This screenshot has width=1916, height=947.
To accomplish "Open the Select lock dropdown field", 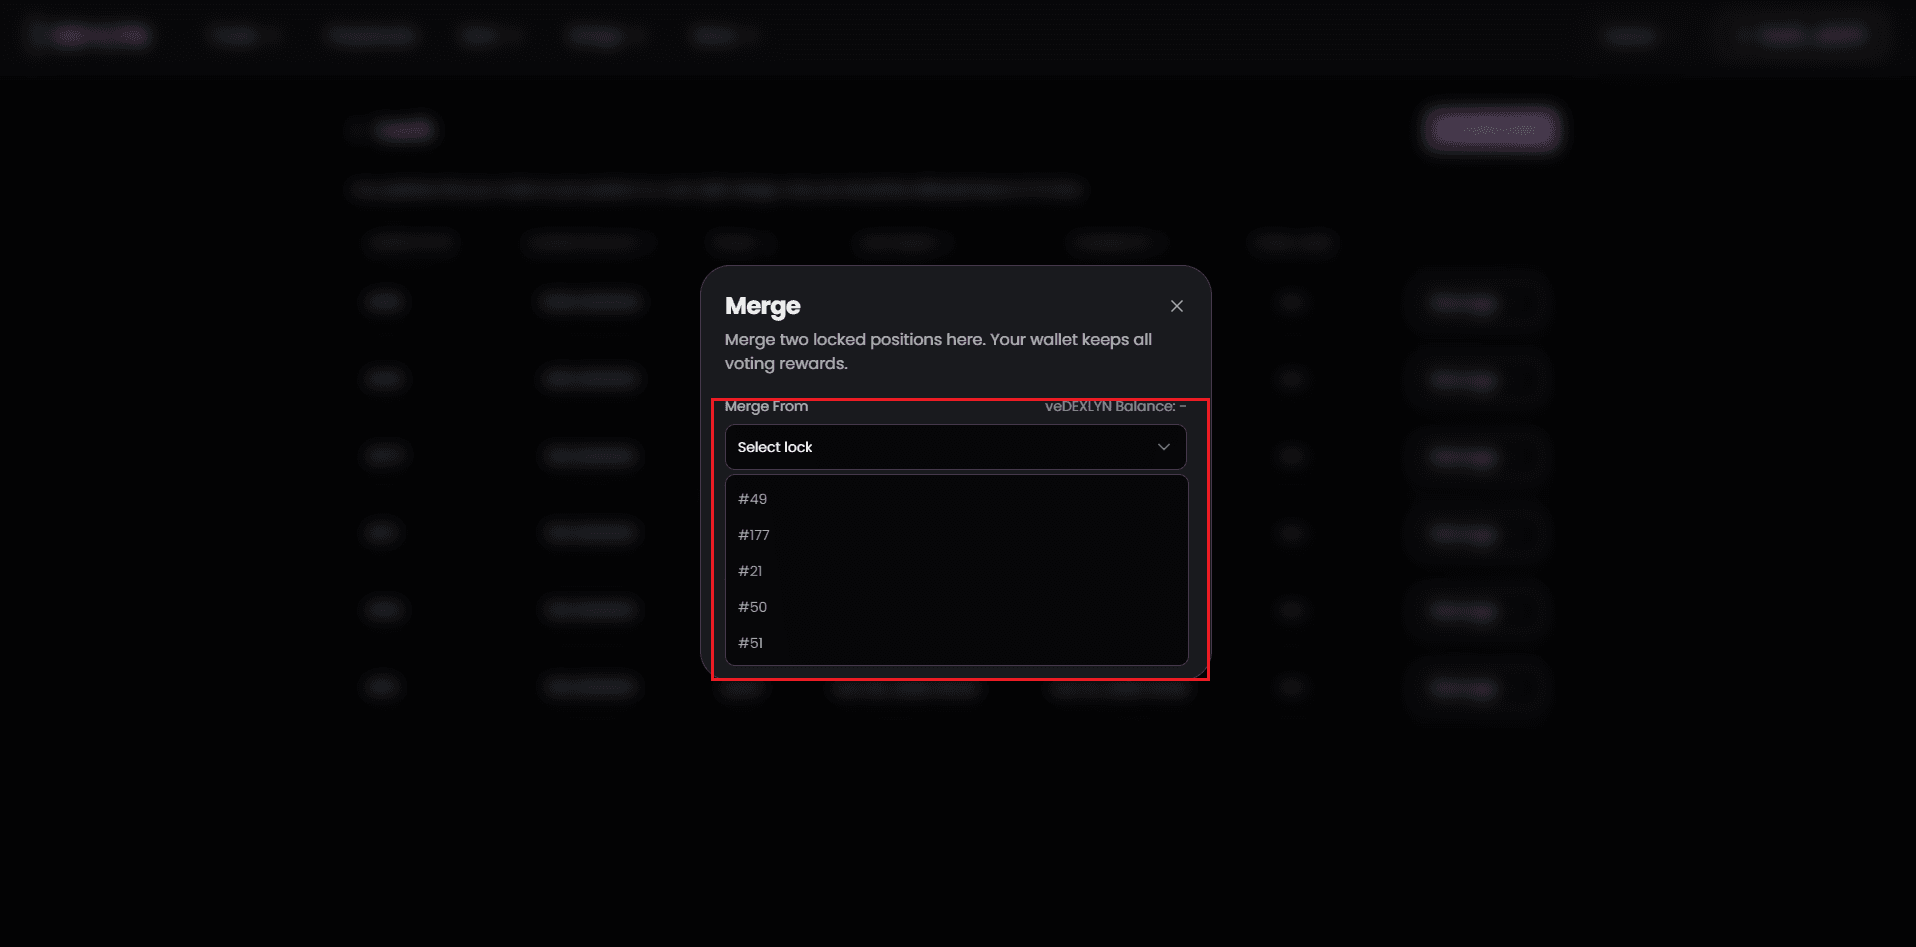I will click(940, 447).
